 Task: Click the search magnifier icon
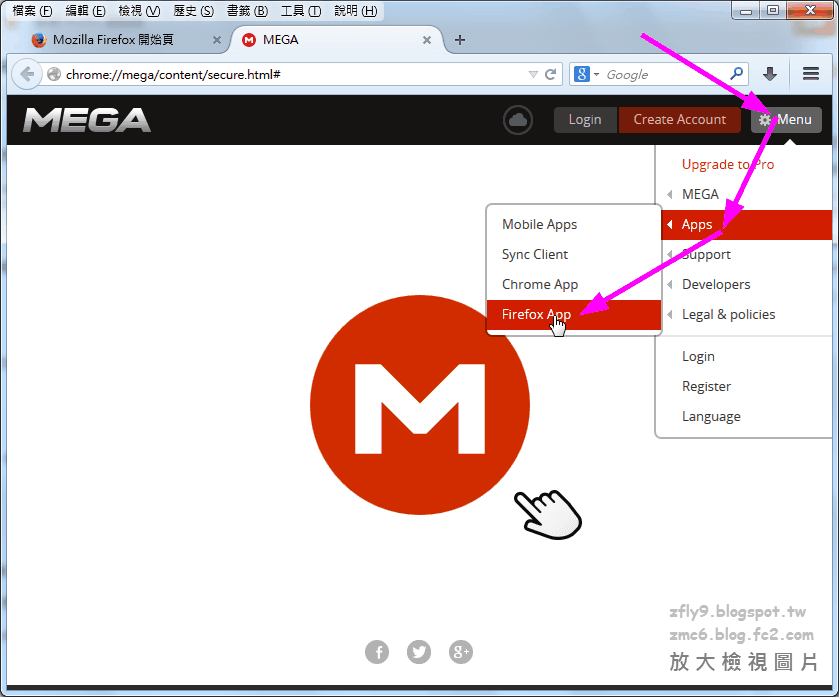coord(736,73)
